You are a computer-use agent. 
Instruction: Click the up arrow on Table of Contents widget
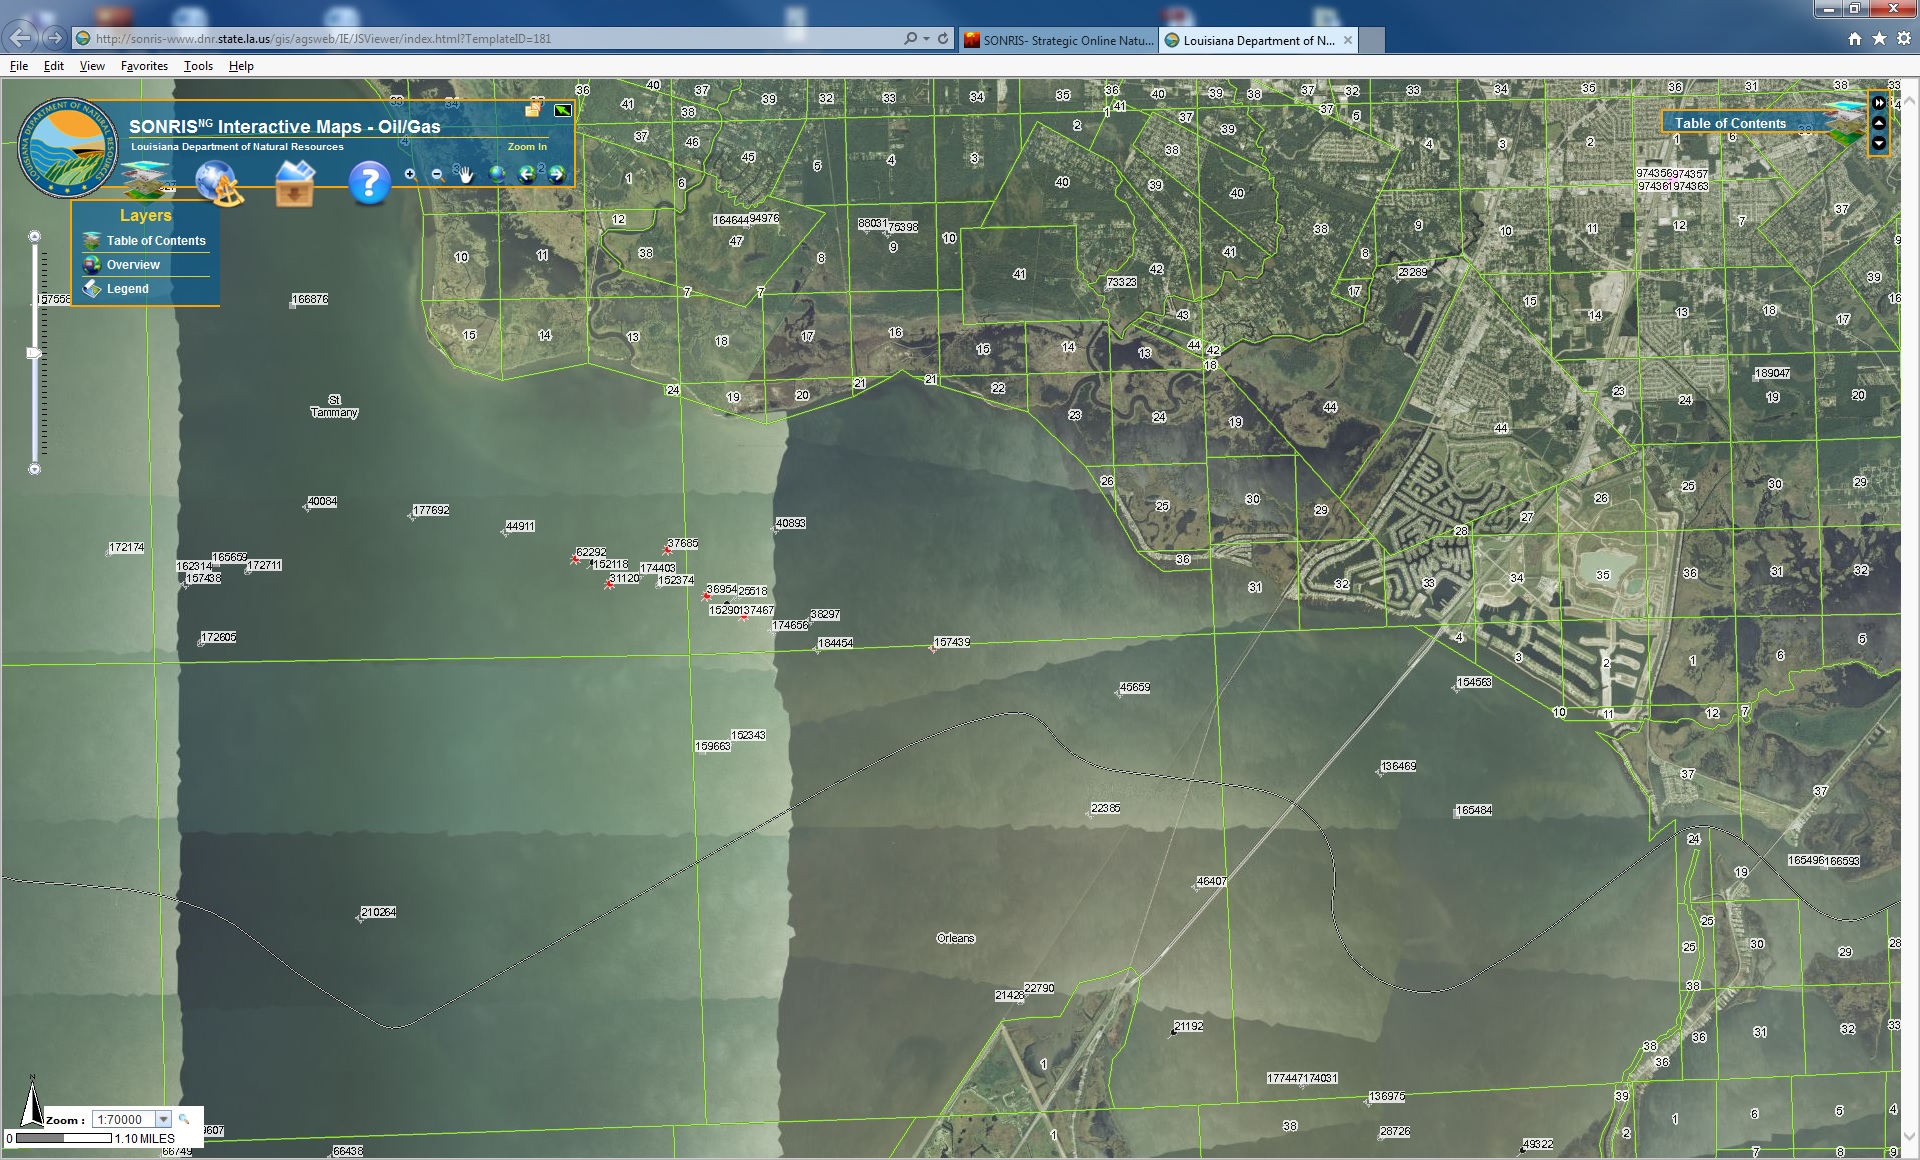coord(1879,123)
